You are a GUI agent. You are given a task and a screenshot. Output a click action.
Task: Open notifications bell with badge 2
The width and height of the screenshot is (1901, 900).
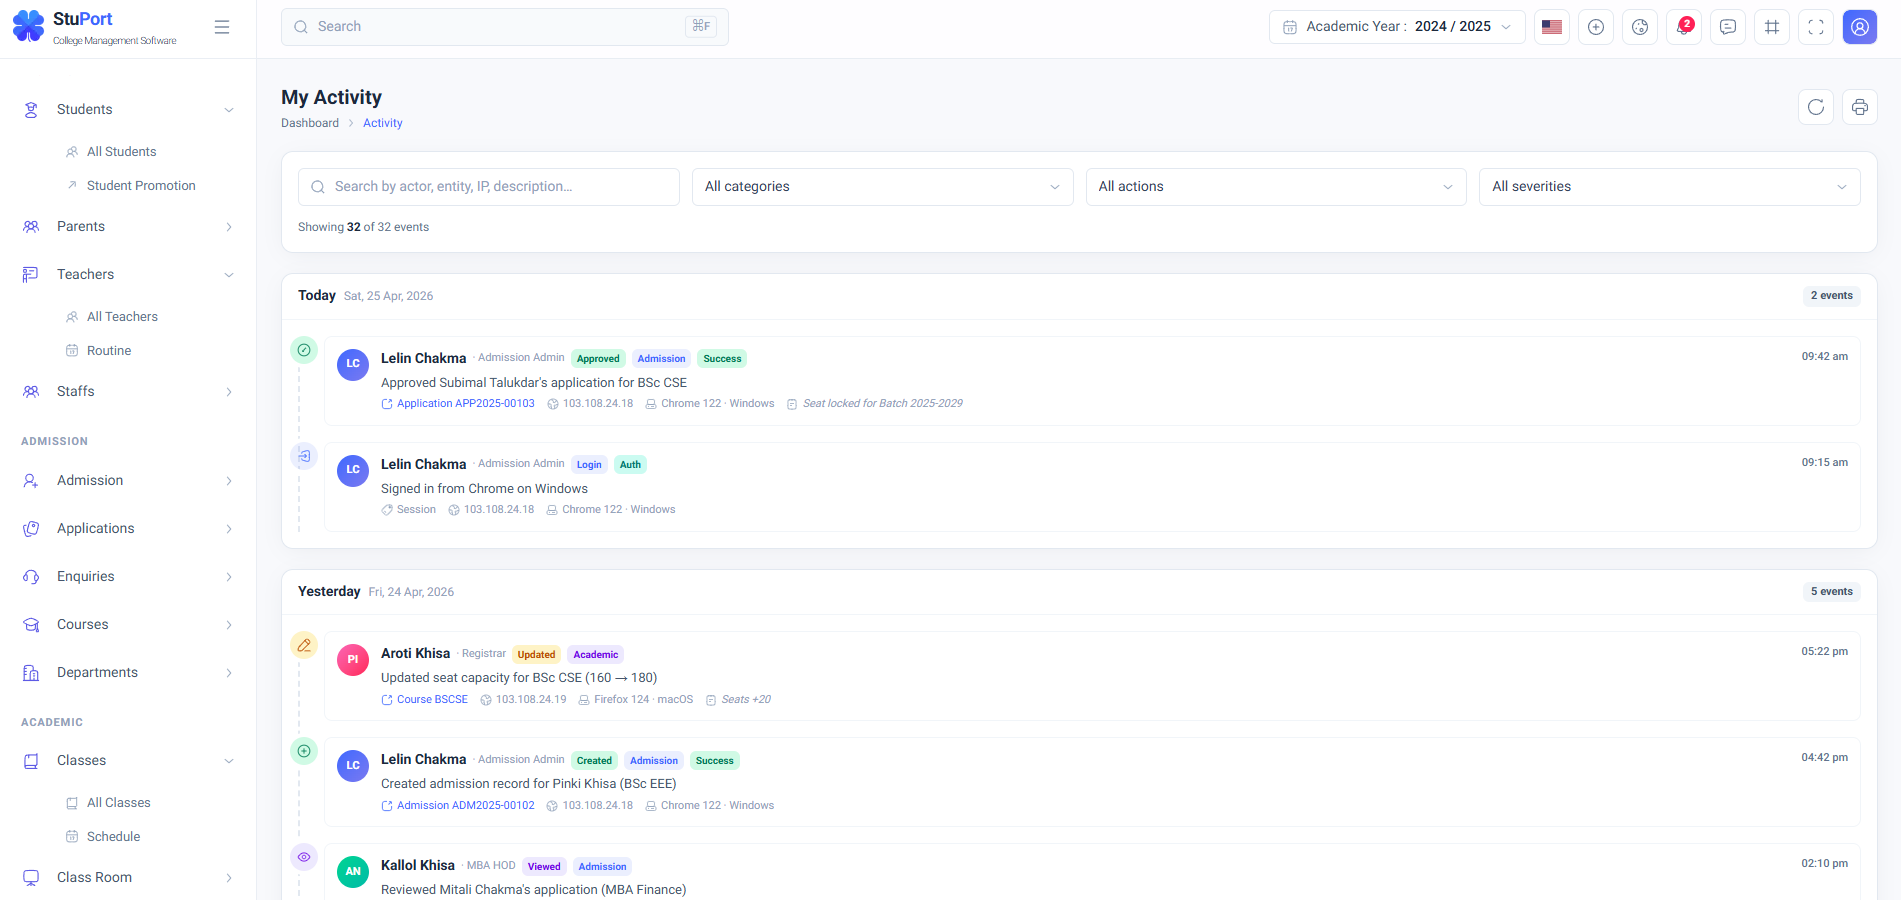(x=1684, y=27)
